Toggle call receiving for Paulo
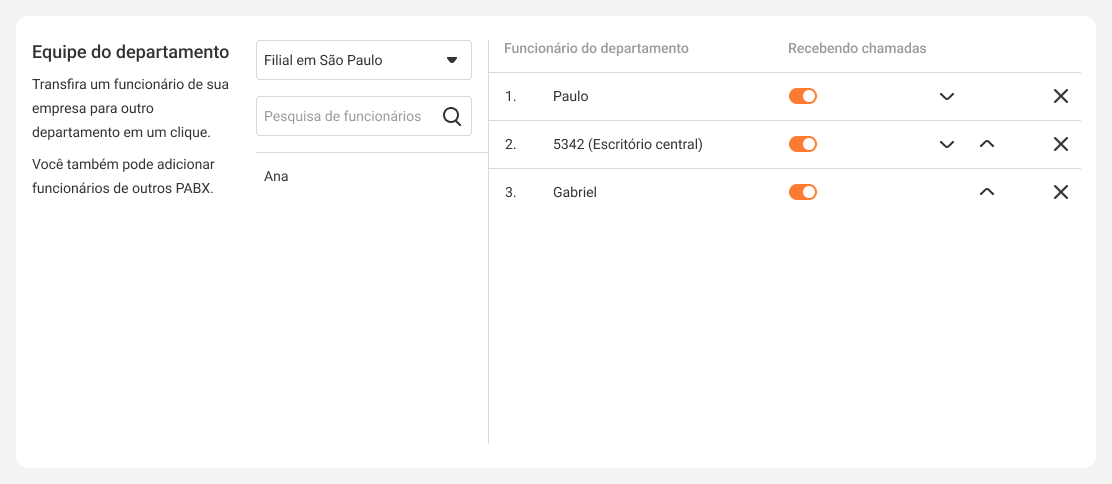This screenshot has width=1112, height=484. coord(803,96)
